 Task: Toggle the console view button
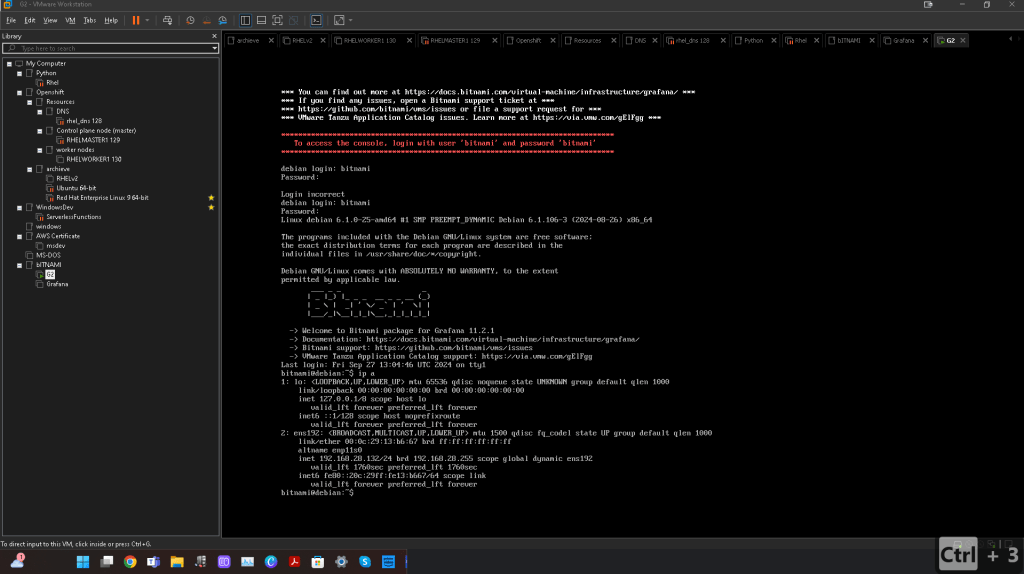(x=316, y=20)
